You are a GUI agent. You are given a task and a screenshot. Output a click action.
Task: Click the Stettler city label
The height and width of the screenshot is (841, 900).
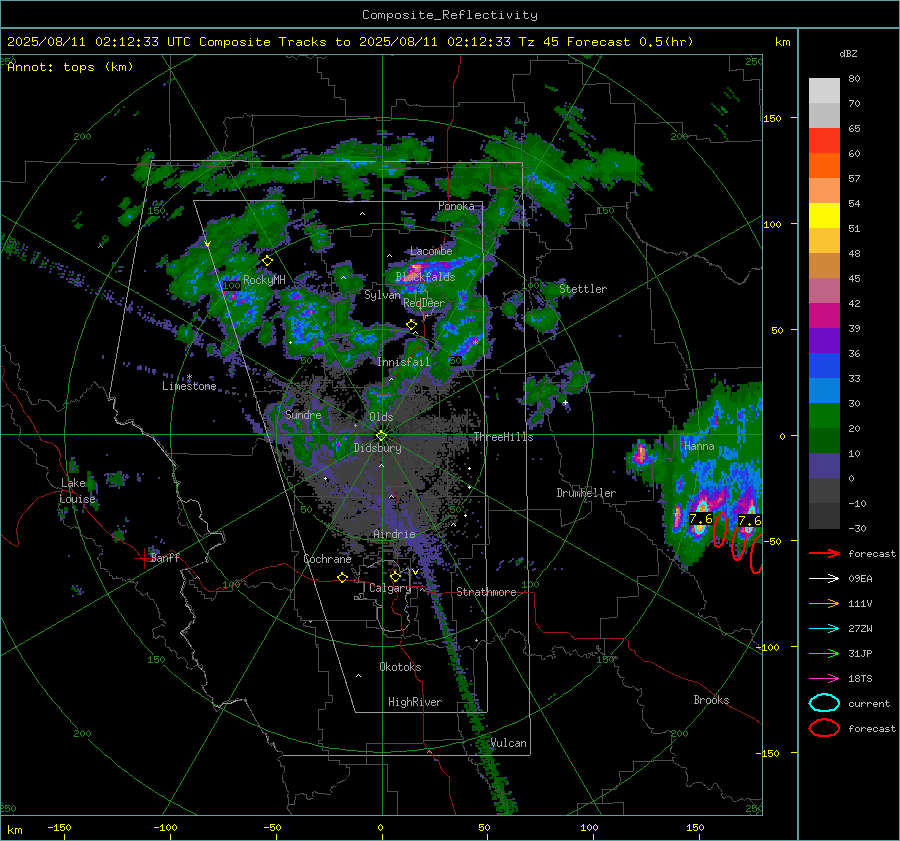click(x=583, y=289)
